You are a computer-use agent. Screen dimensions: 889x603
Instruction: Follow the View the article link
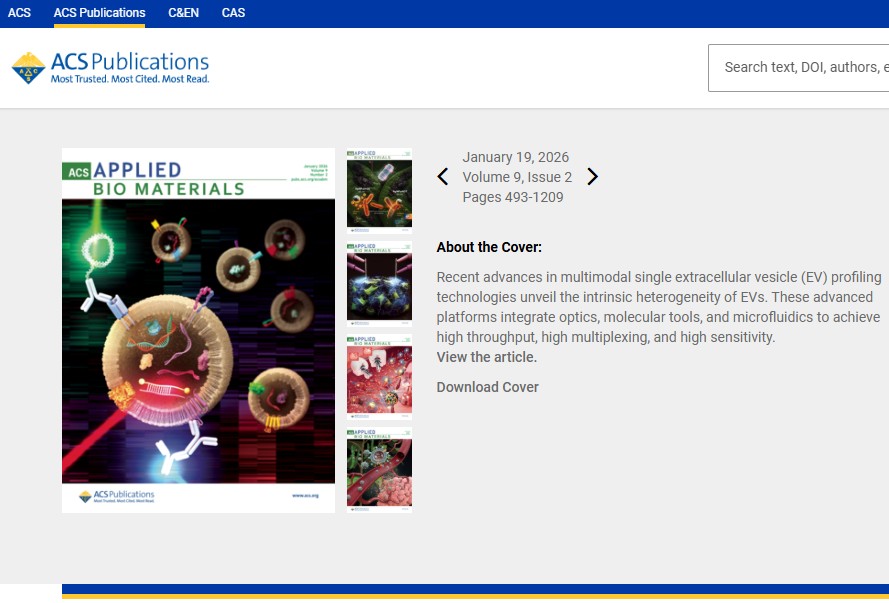pos(486,357)
